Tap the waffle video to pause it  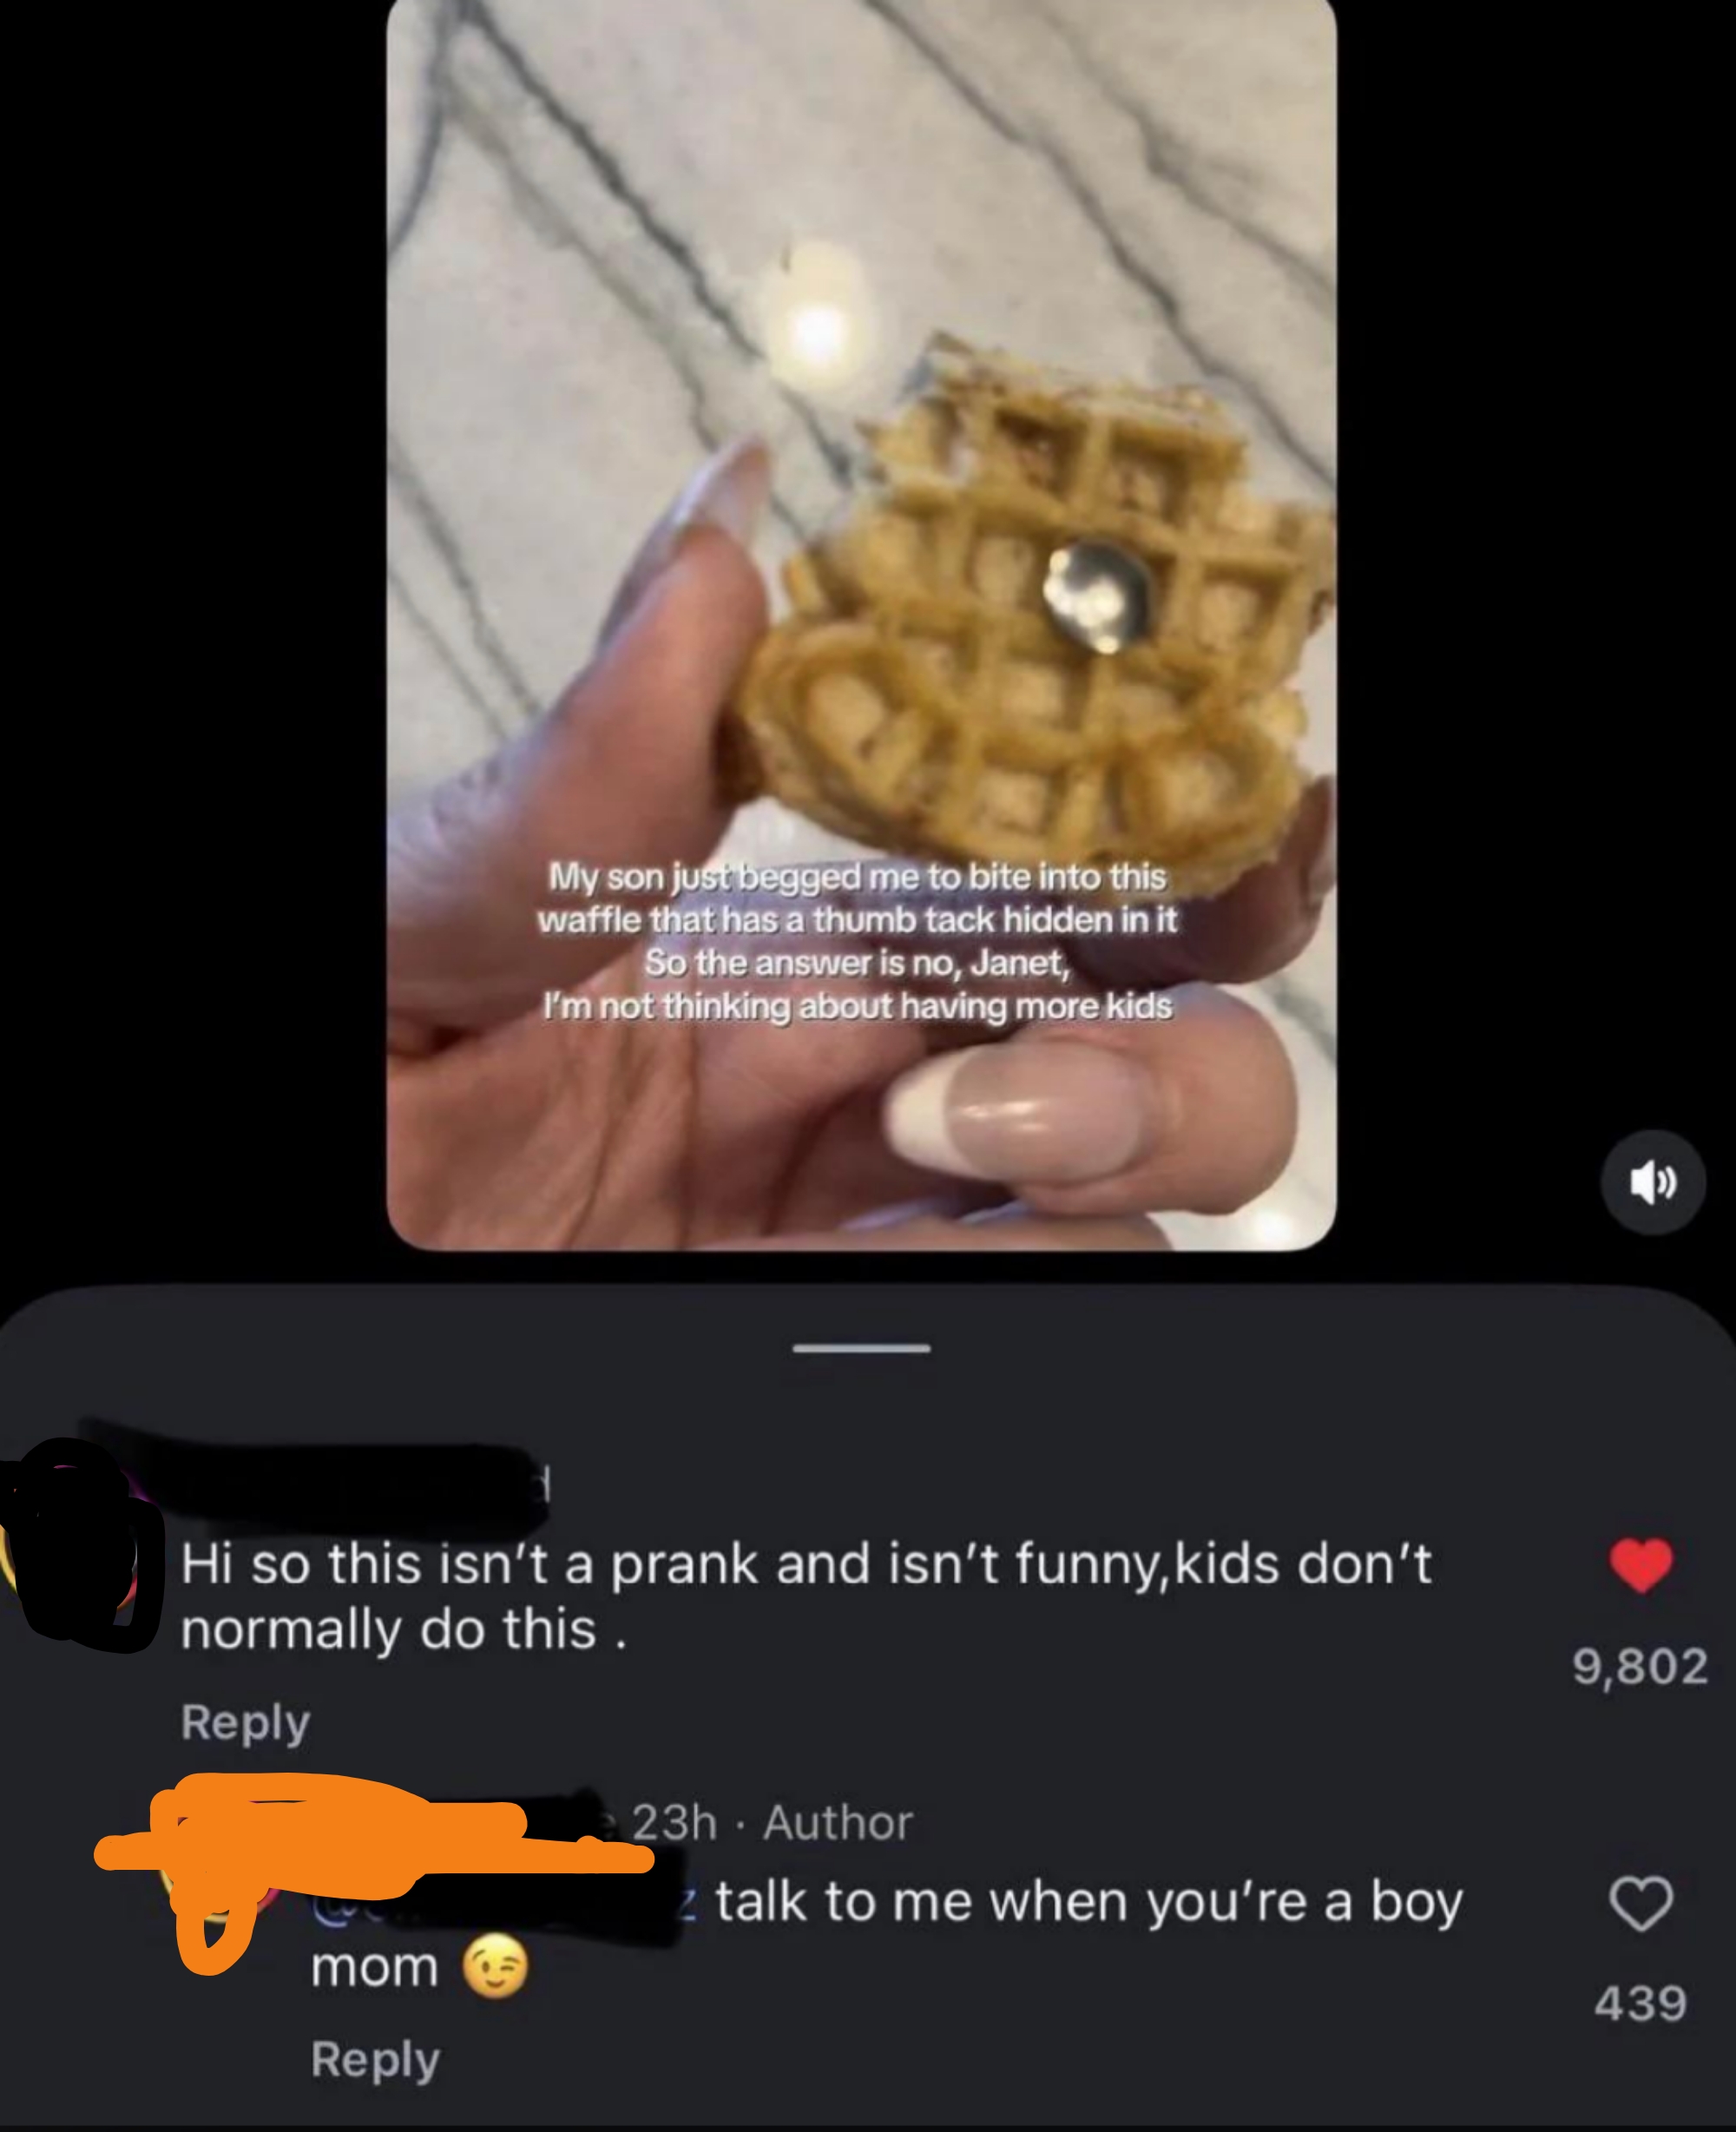point(861,625)
